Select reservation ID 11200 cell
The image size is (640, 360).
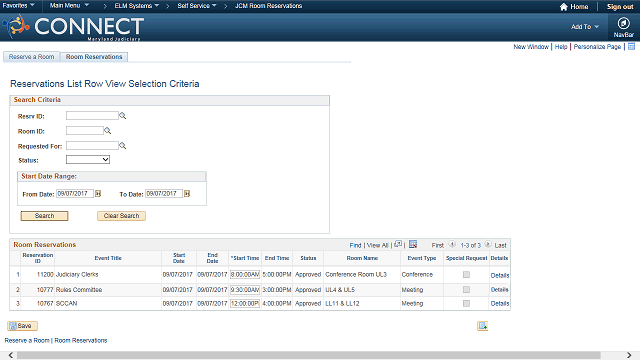[45, 274]
